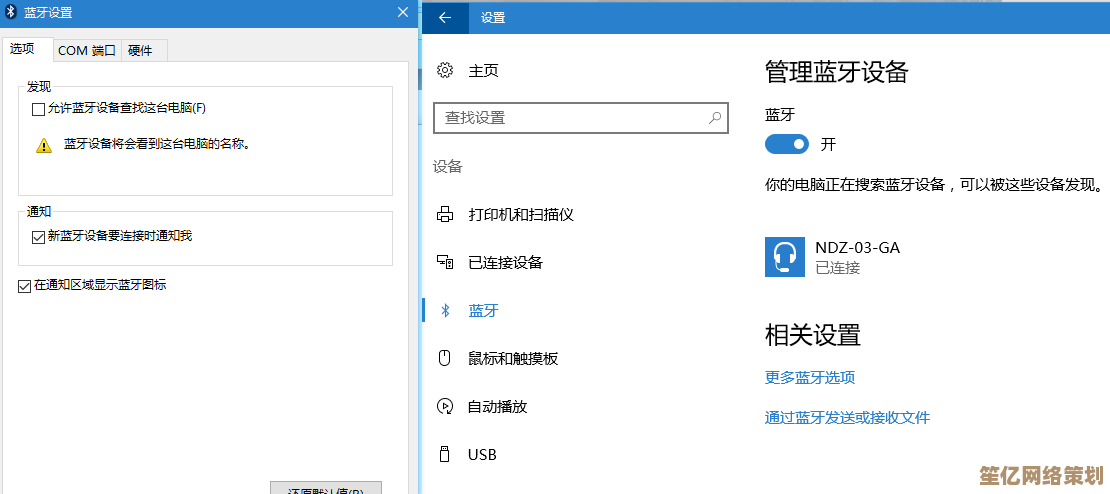
Task: Close the Bluetooth settings dialog
Action: coord(402,13)
